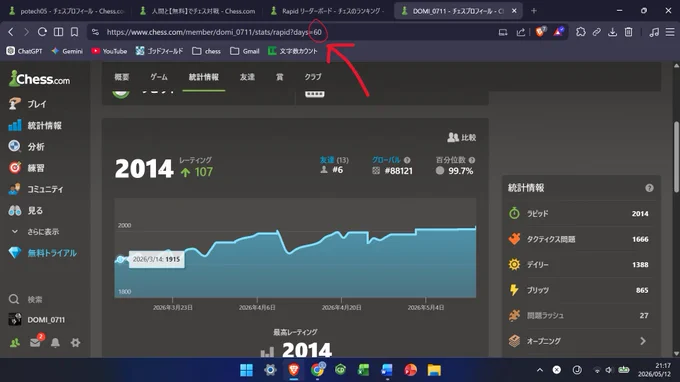
Task: Select デイリー 1388 stats row
Action: [580, 264]
